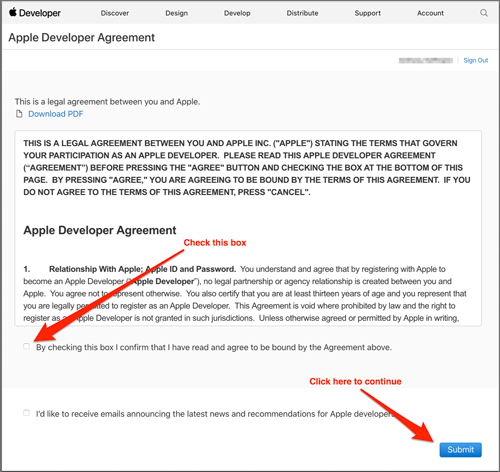
Task: Tick the receive emails checkbox
Action: pos(27,413)
